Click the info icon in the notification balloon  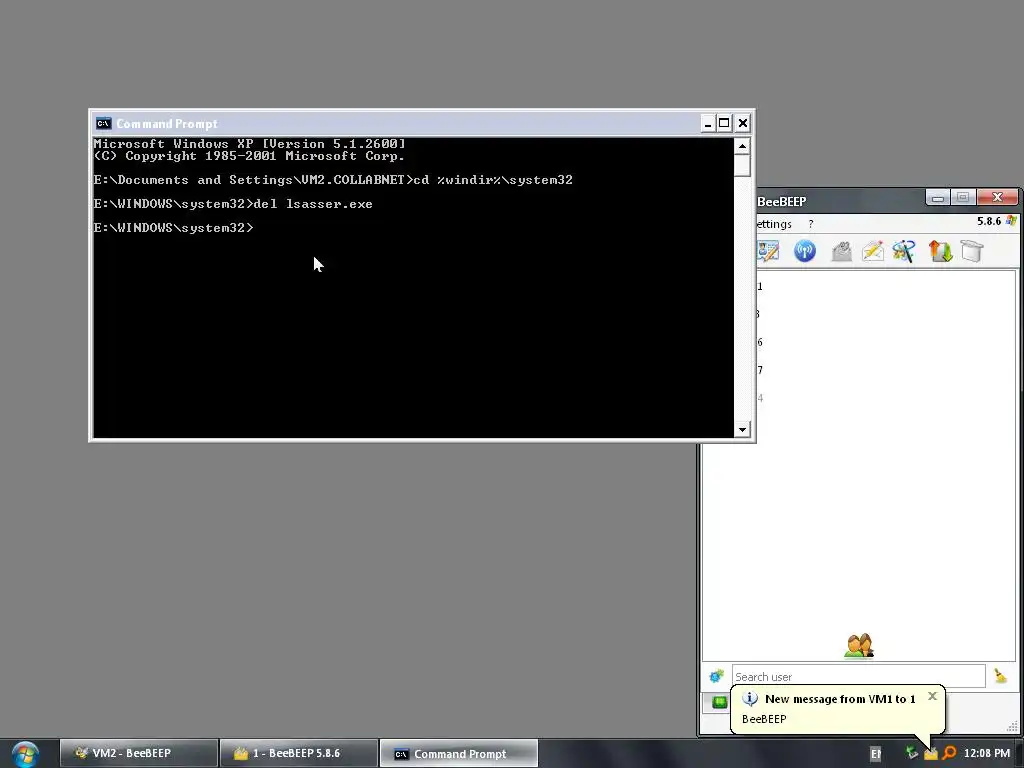tap(750, 698)
